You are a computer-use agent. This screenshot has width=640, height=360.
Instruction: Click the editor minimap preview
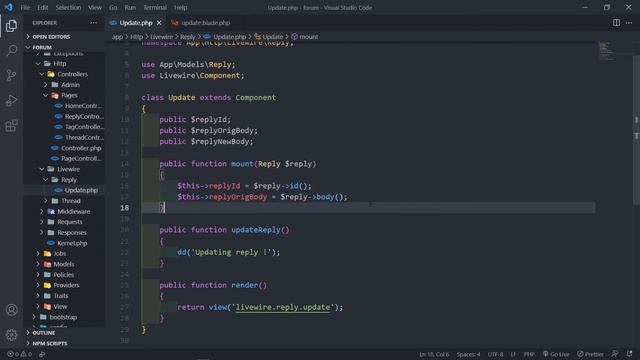pos(607,51)
